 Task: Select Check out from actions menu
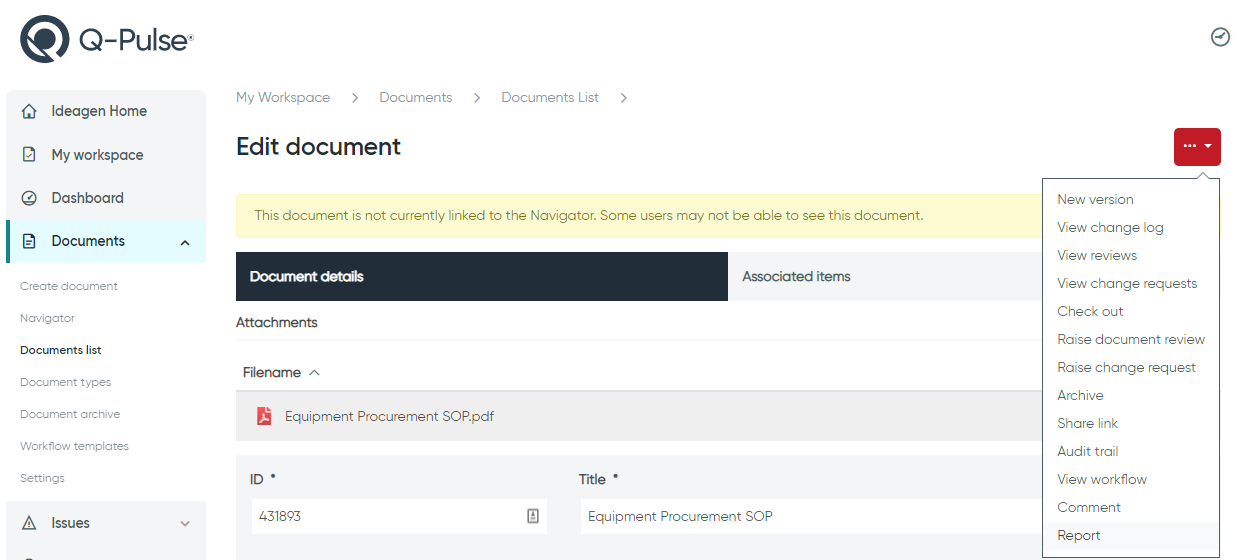point(1090,311)
